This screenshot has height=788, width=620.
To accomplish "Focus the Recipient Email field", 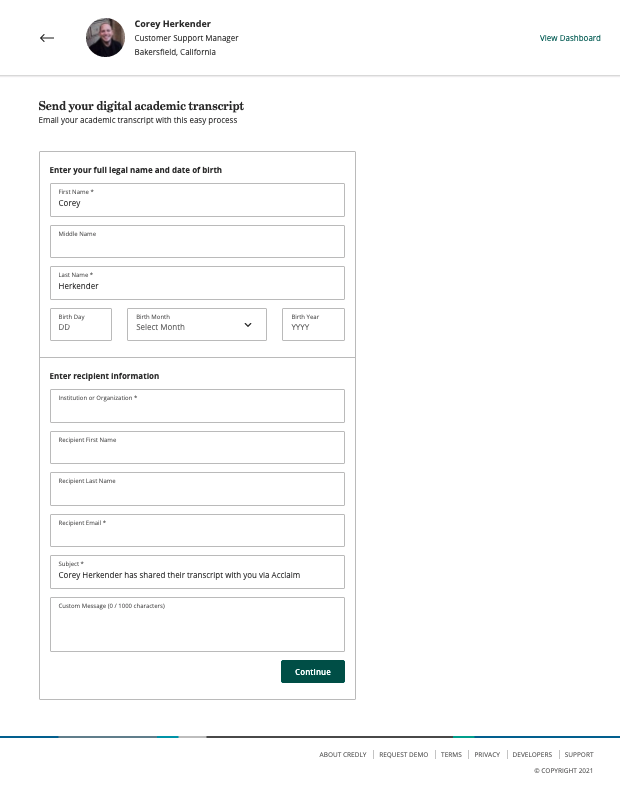I will tap(197, 530).
